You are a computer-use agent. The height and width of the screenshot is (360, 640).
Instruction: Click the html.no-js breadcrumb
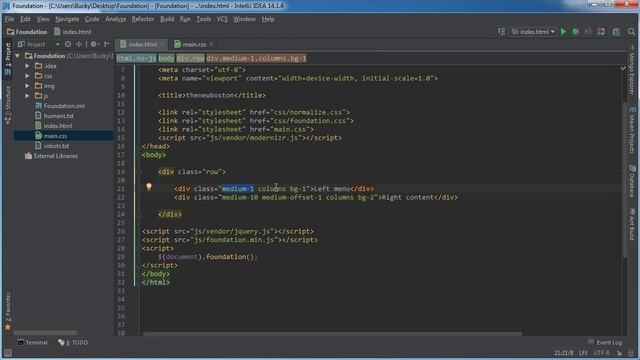point(136,58)
